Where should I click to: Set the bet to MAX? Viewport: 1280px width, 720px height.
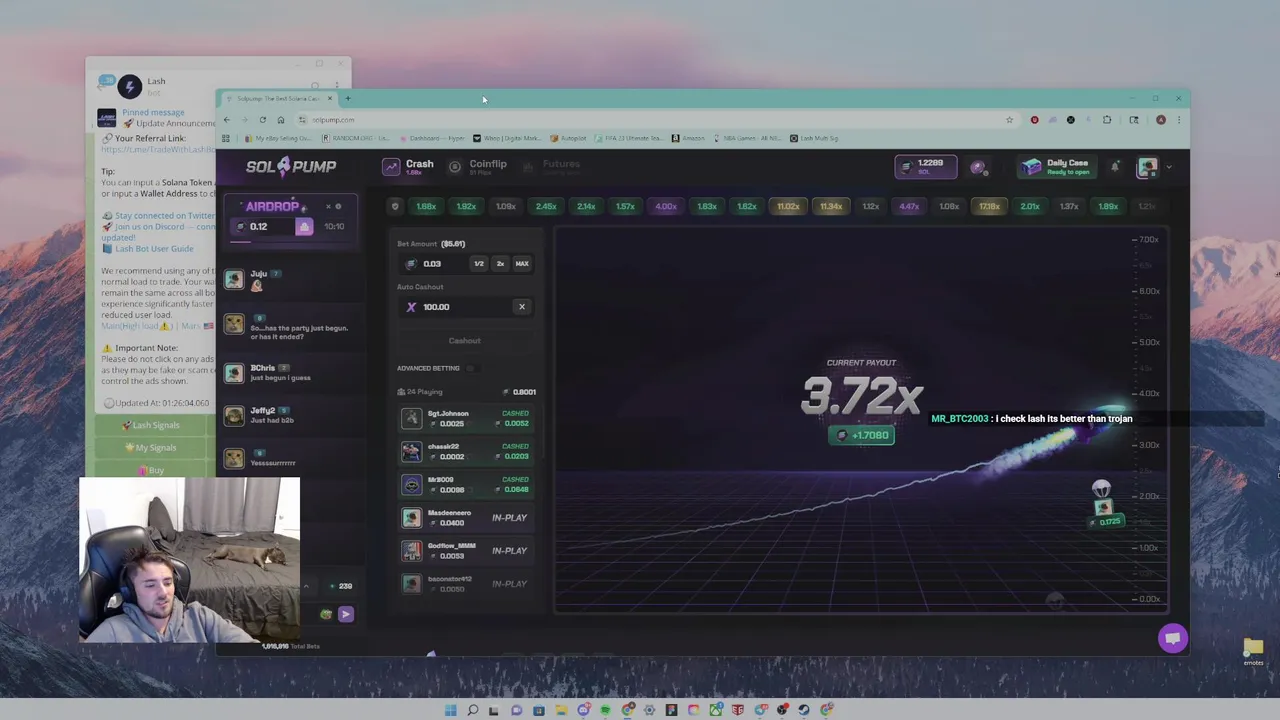(522, 264)
